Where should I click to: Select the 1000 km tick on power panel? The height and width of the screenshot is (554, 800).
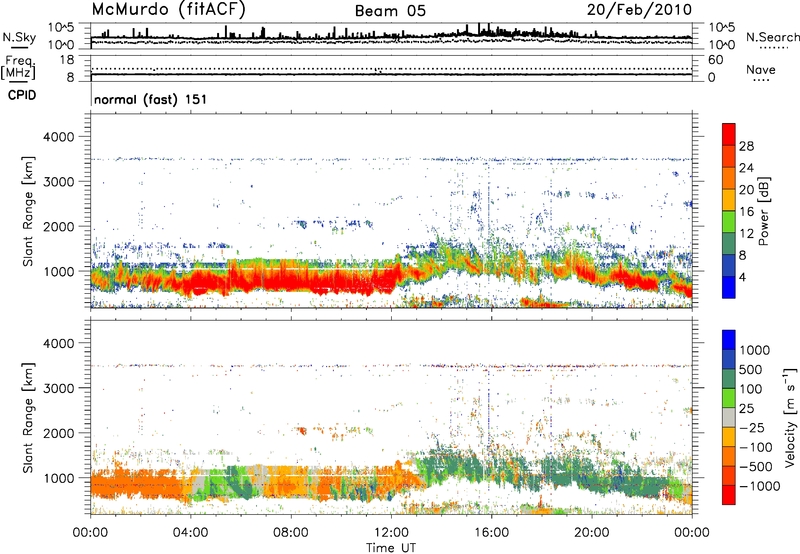tap(59, 271)
